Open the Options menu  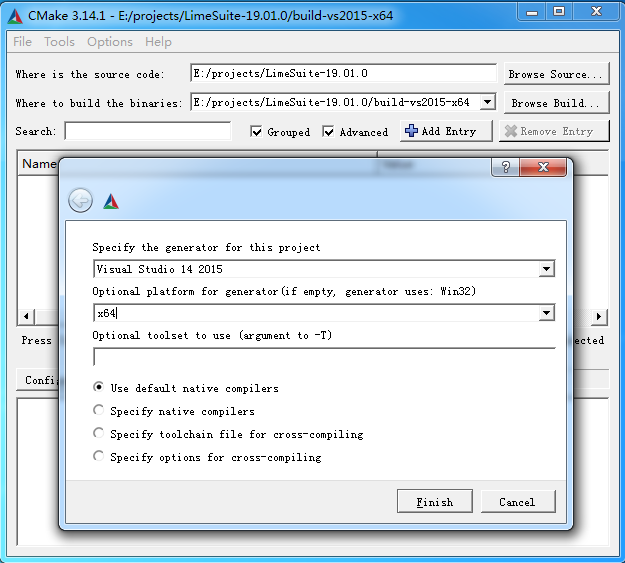click(110, 41)
